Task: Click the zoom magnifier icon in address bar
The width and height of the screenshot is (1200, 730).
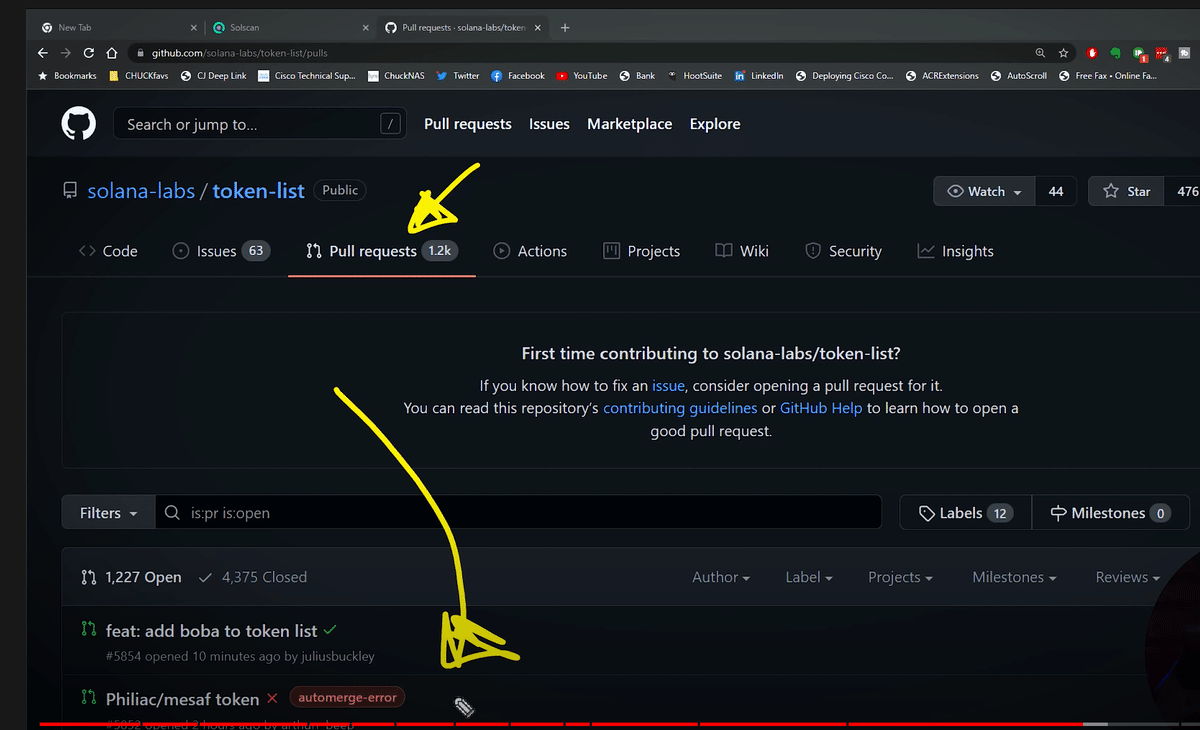Action: (1041, 53)
